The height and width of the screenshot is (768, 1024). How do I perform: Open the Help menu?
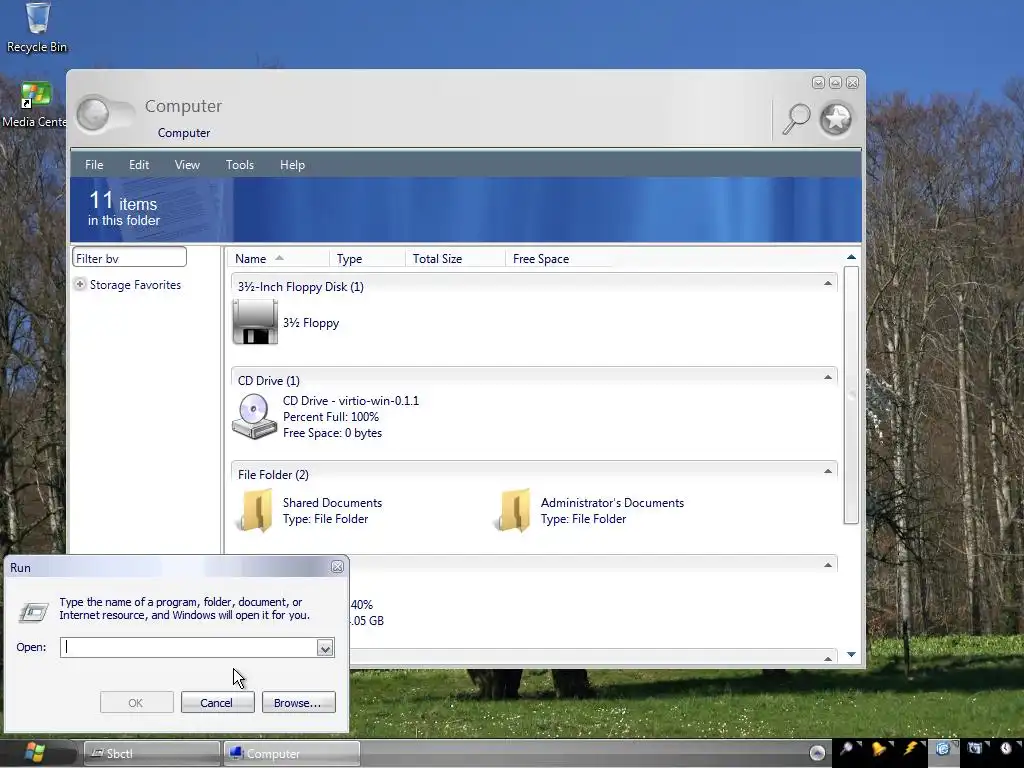tap(293, 165)
